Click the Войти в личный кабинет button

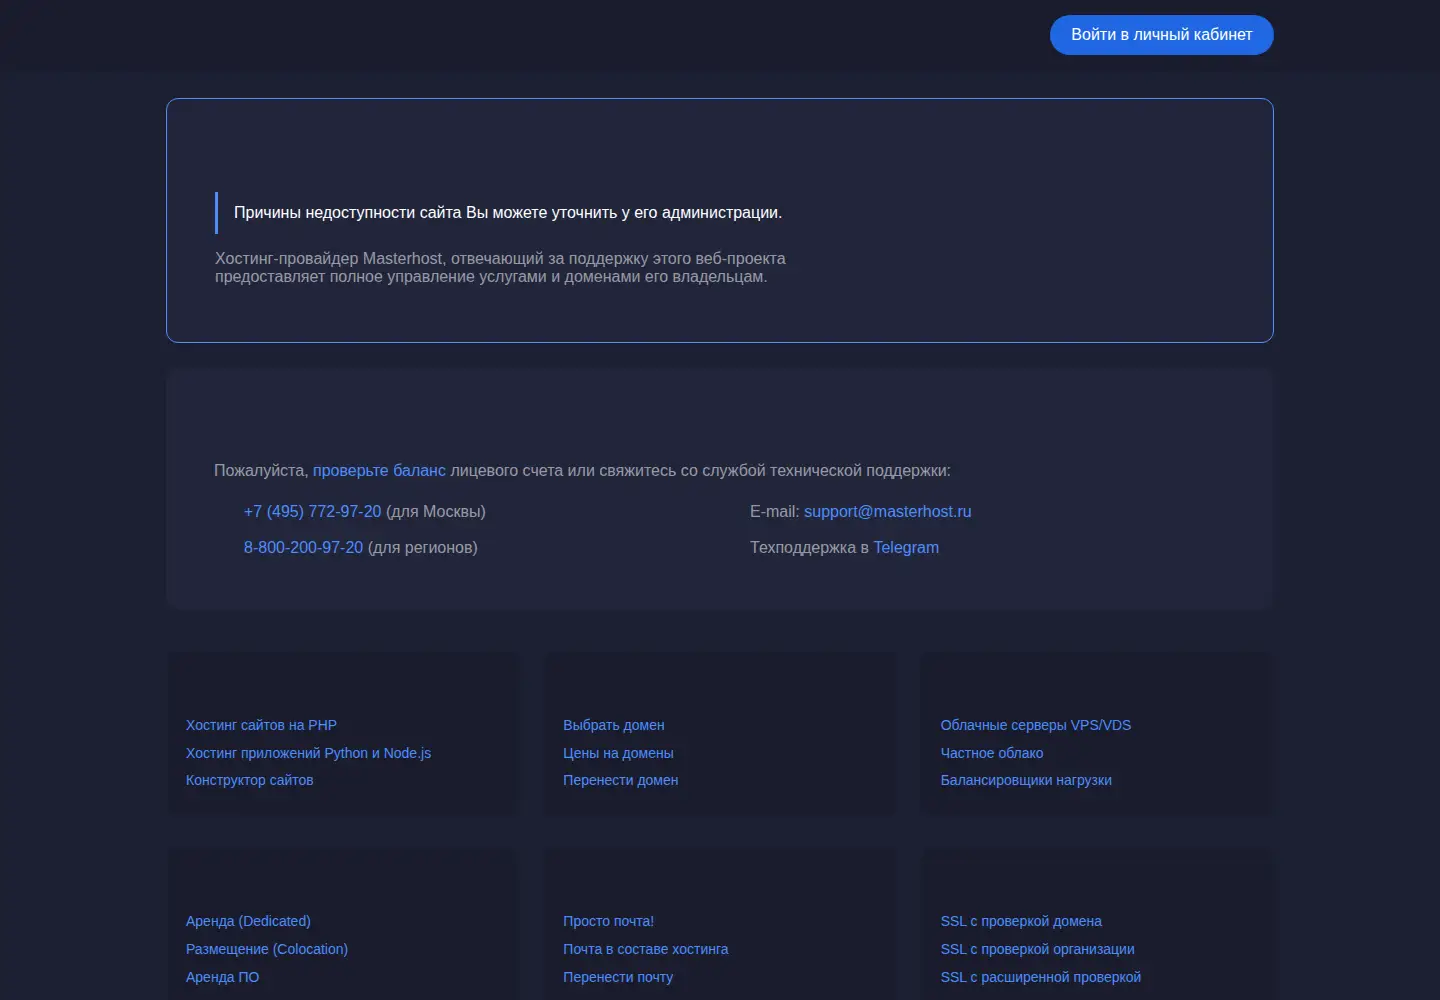pyautogui.click(x=1161, y=35)
